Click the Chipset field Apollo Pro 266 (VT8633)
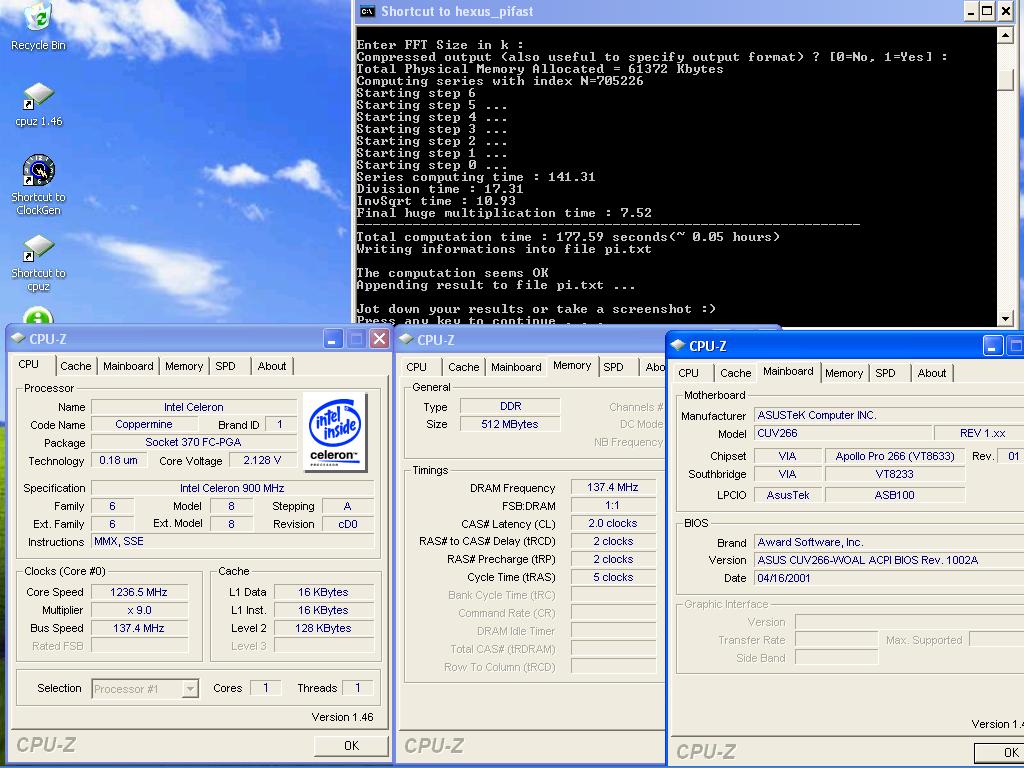The height and width of the screenshot is (768, 1024). 895,456
